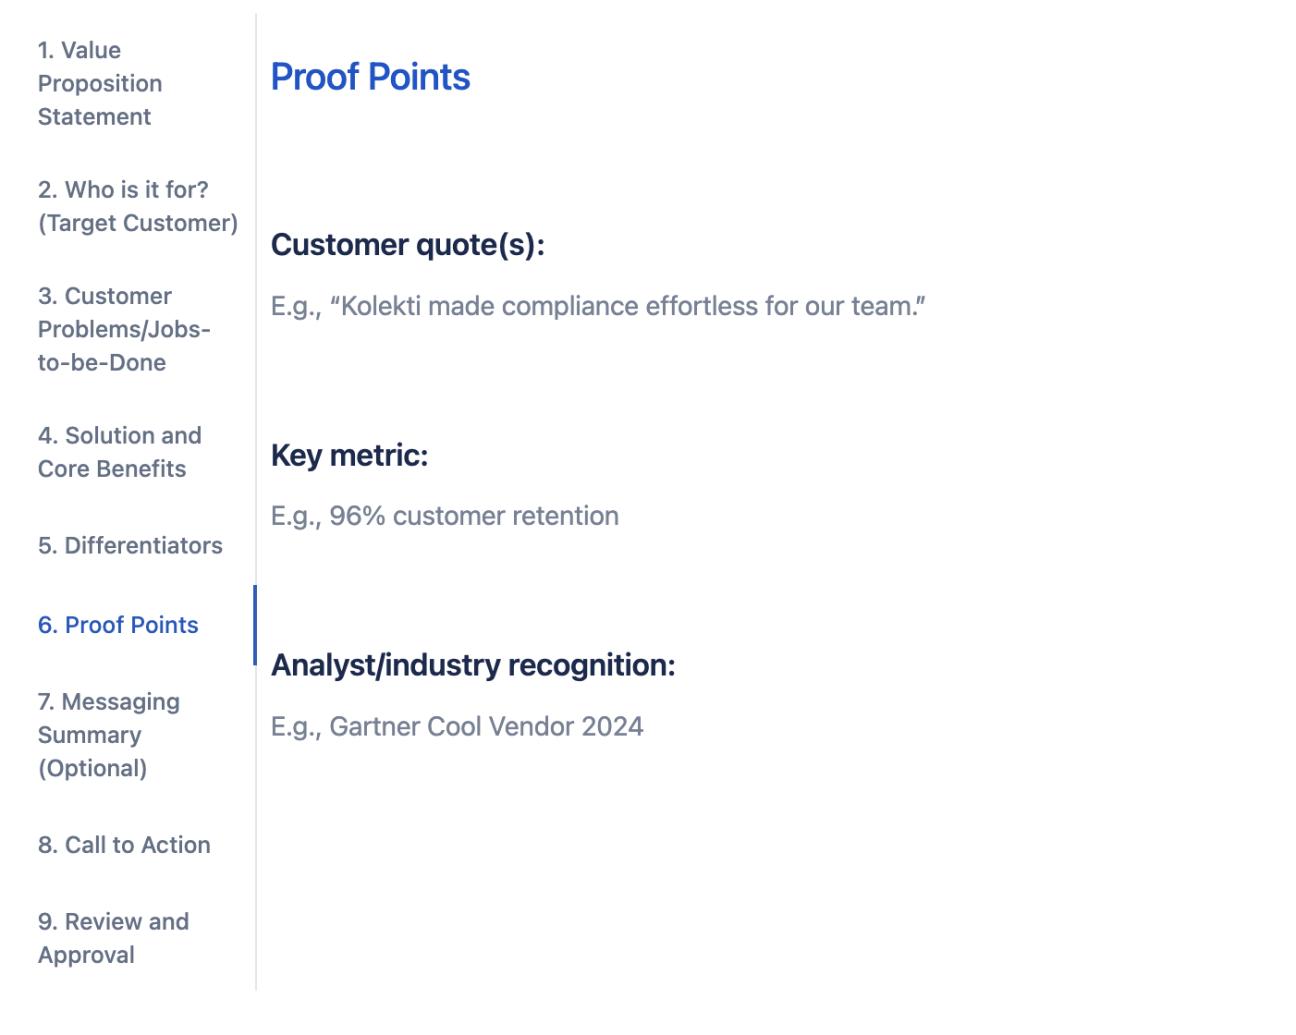Navigate to the Call to Action section
The height and width of the screenshot is (1035, 1296).
pyautogui.click(x=123, y=845)
